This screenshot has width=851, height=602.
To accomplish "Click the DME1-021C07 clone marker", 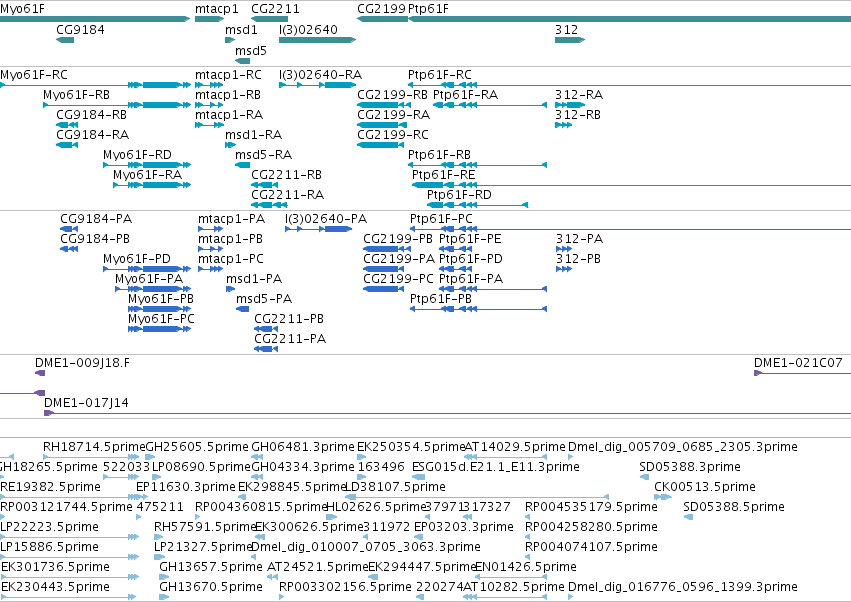I will [x=802, y=373].
